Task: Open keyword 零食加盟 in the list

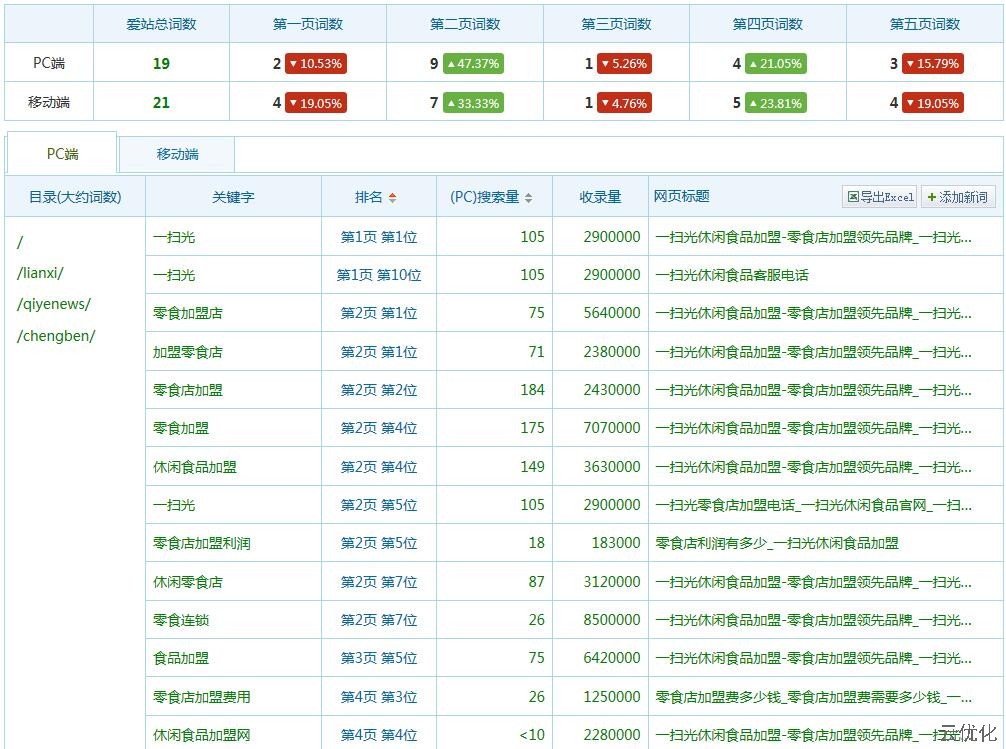Action: [x=180, y=428]
